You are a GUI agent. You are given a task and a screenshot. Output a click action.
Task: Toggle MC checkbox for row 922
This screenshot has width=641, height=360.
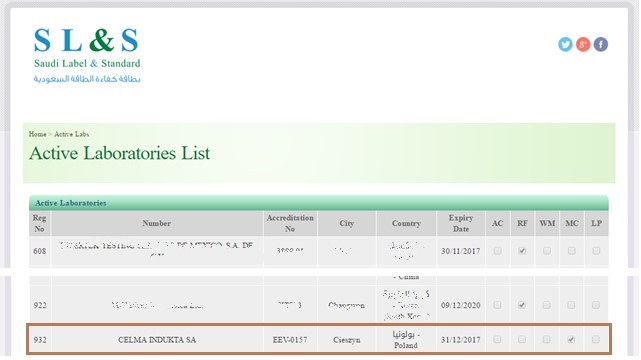pyautogui.click(x=571, y=305)
